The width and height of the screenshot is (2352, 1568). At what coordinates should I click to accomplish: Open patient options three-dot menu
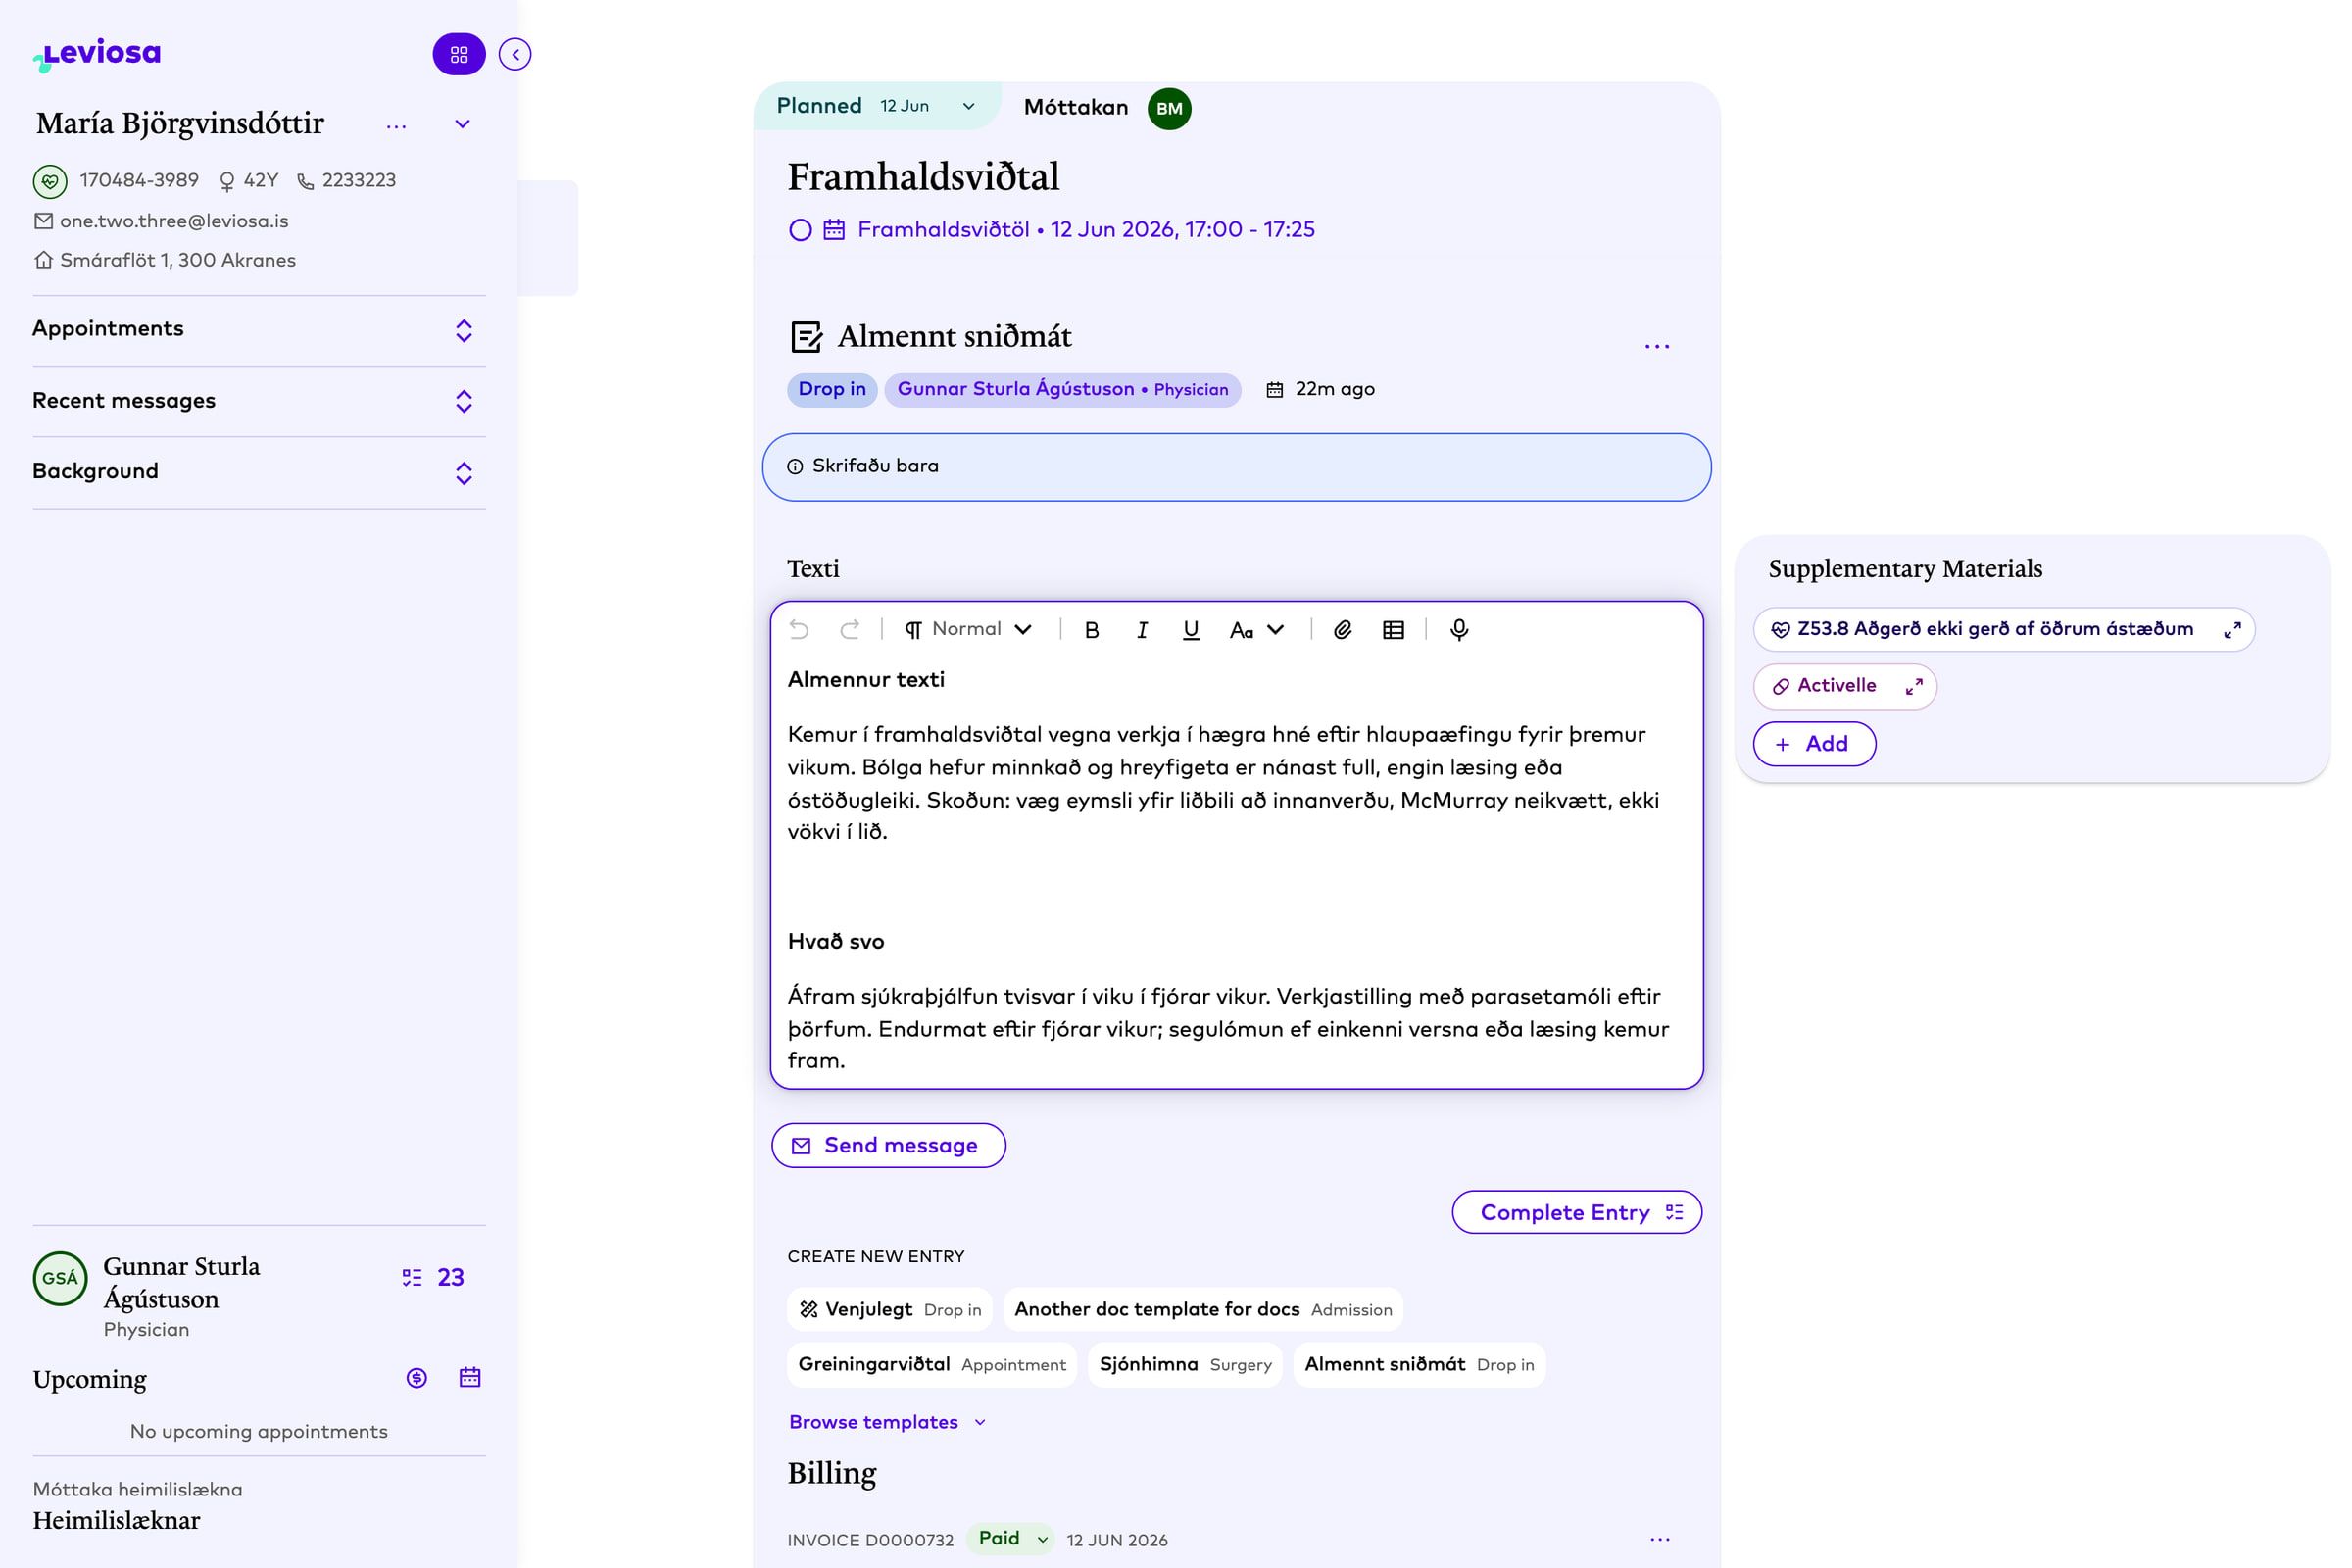tap(397, 126)
